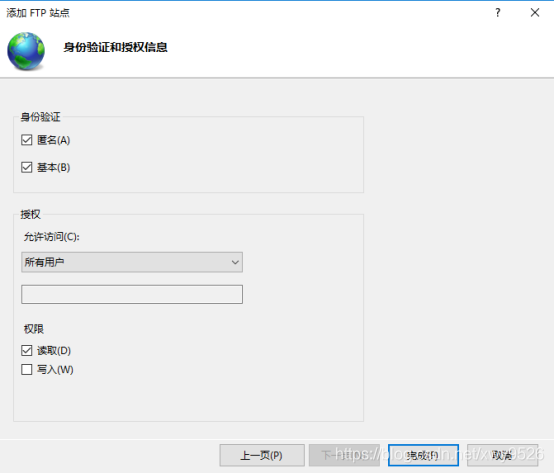Toggle the 匿名(A) authentication checkbox
This screenshot has width=554, height=473.
tap(26, 140)
